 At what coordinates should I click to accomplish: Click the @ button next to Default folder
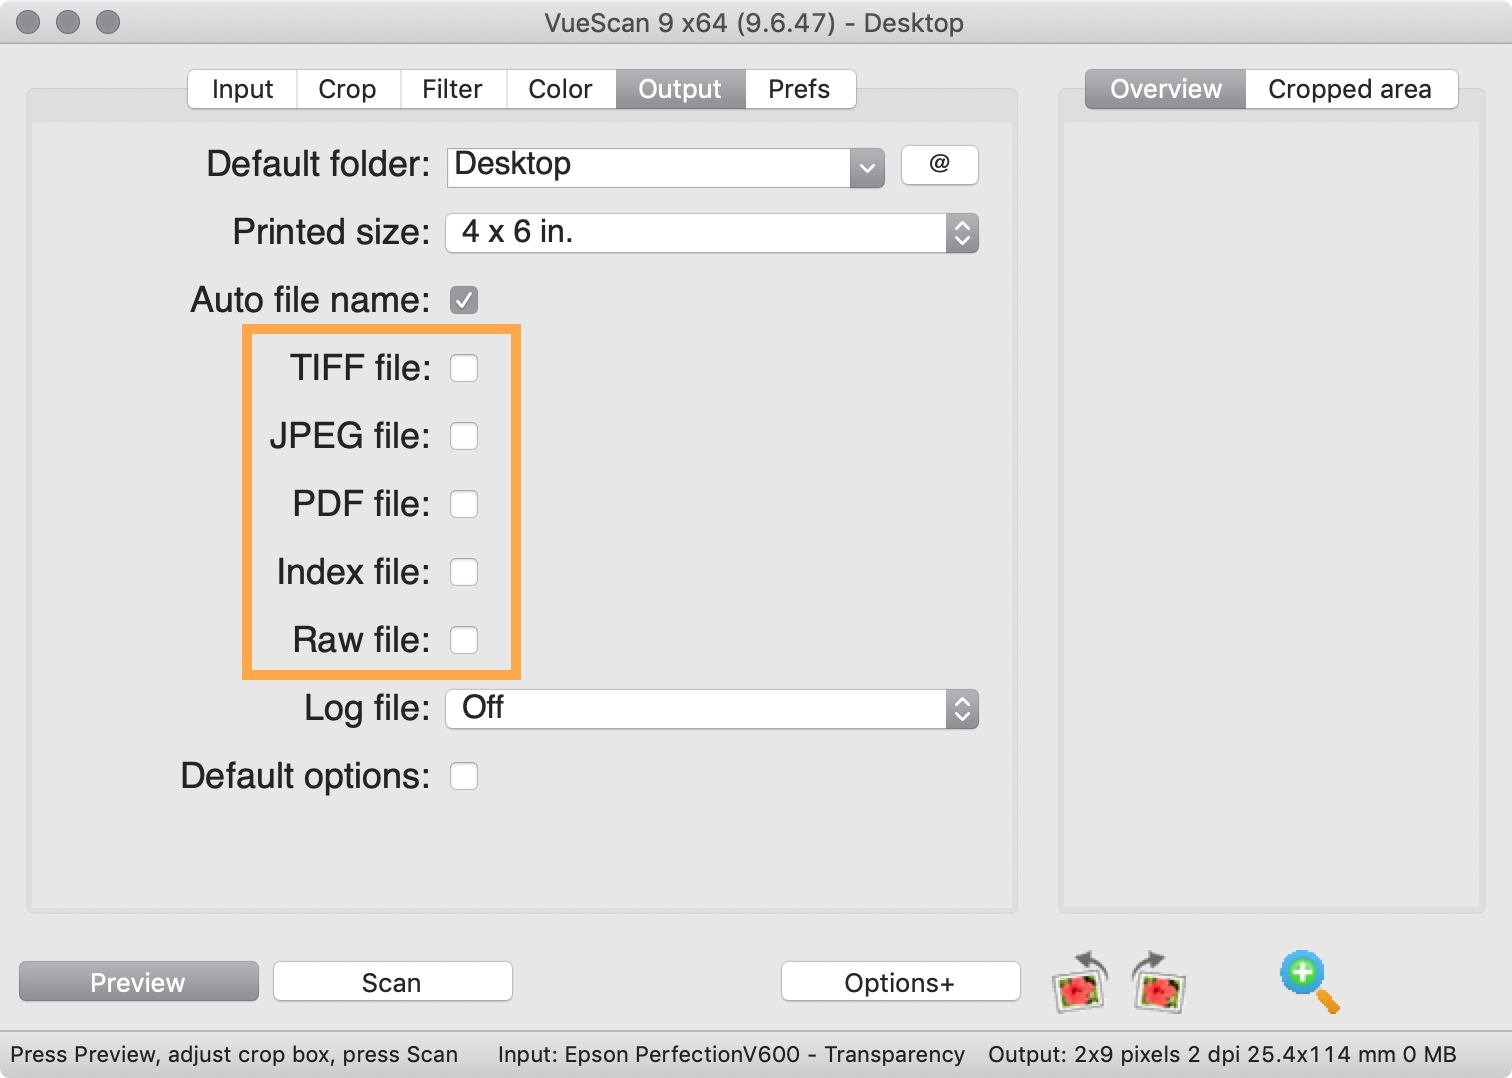[x=939, y=164]
